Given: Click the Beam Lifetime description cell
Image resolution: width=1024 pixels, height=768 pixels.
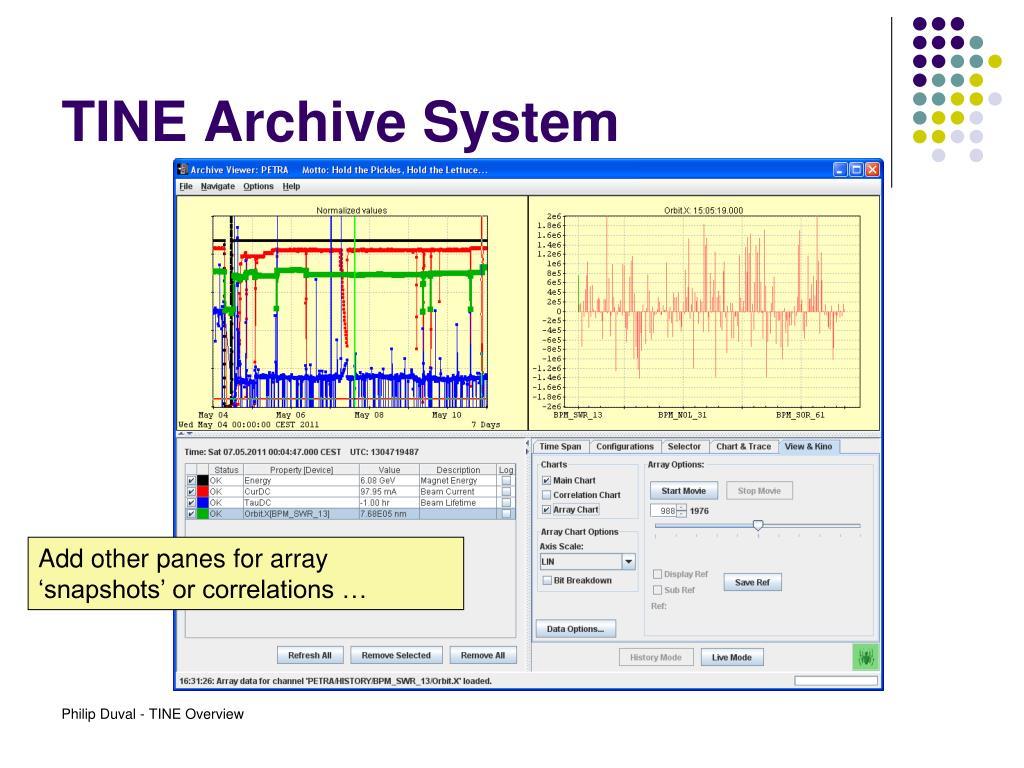Looking at the screenshot, I should pyautogui.click(x=458, y=503).
